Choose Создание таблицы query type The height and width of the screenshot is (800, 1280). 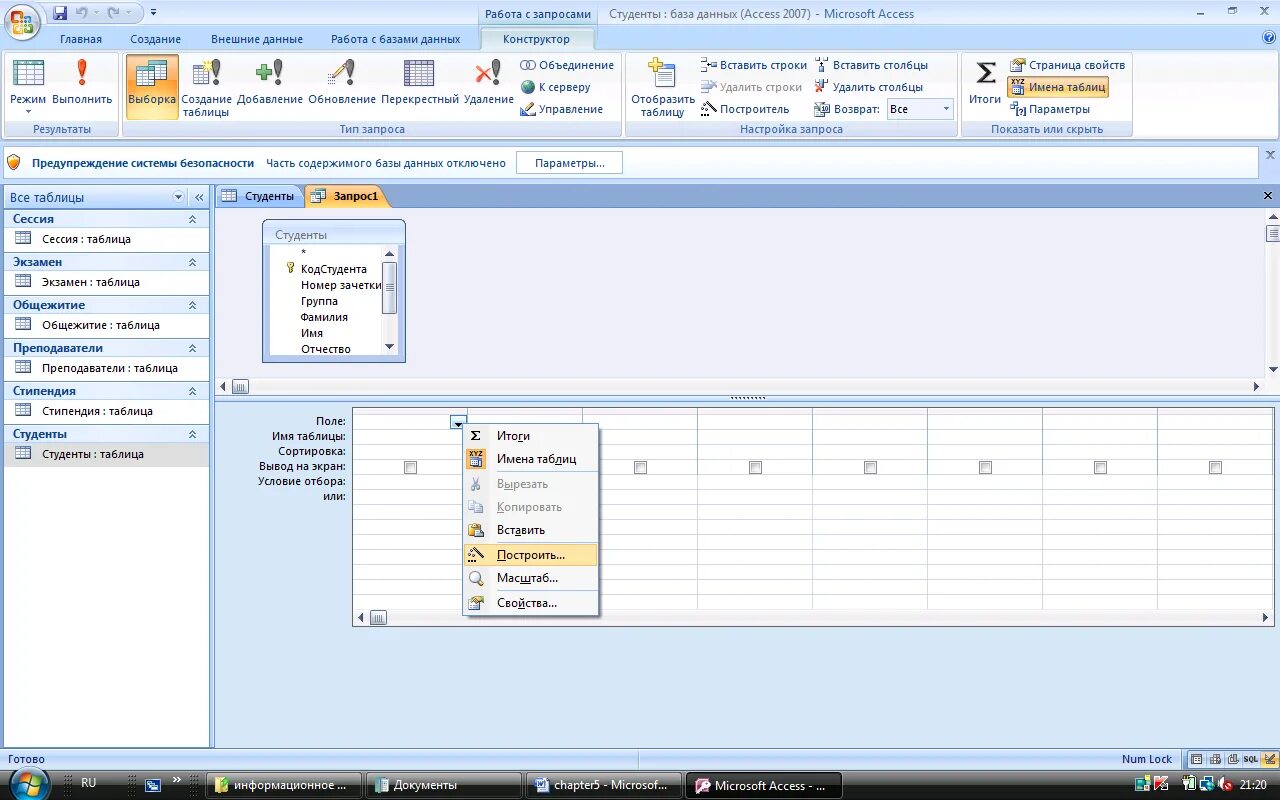(207, 88)
